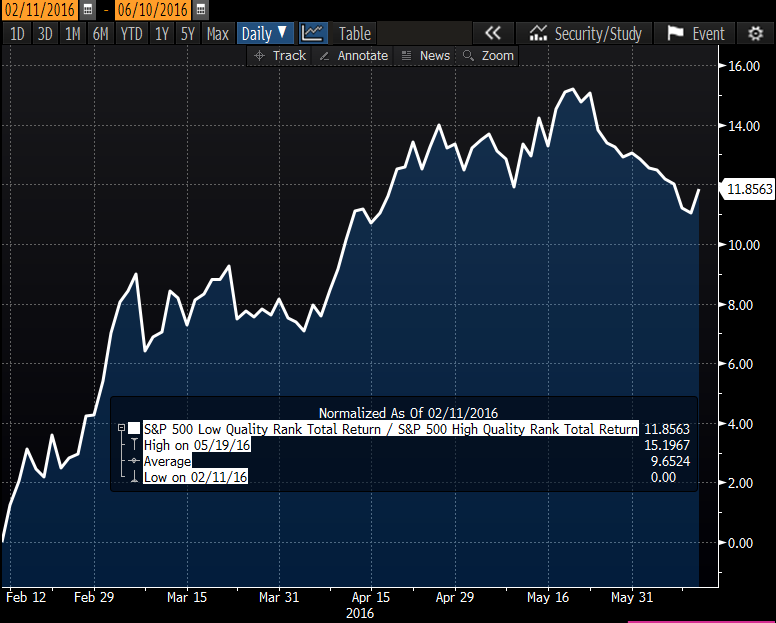Viewport: 776px width, 623px height.
Task: Switch to Table view
Action: pos(354,33)
